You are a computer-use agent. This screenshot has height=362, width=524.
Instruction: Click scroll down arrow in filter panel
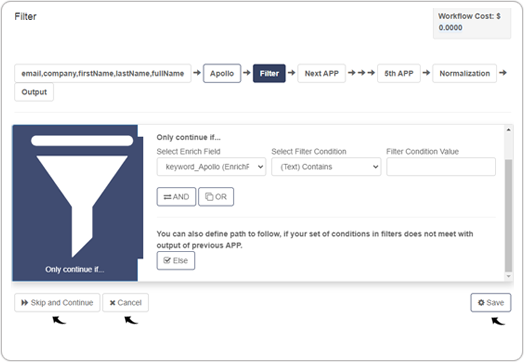click(509, 276)
